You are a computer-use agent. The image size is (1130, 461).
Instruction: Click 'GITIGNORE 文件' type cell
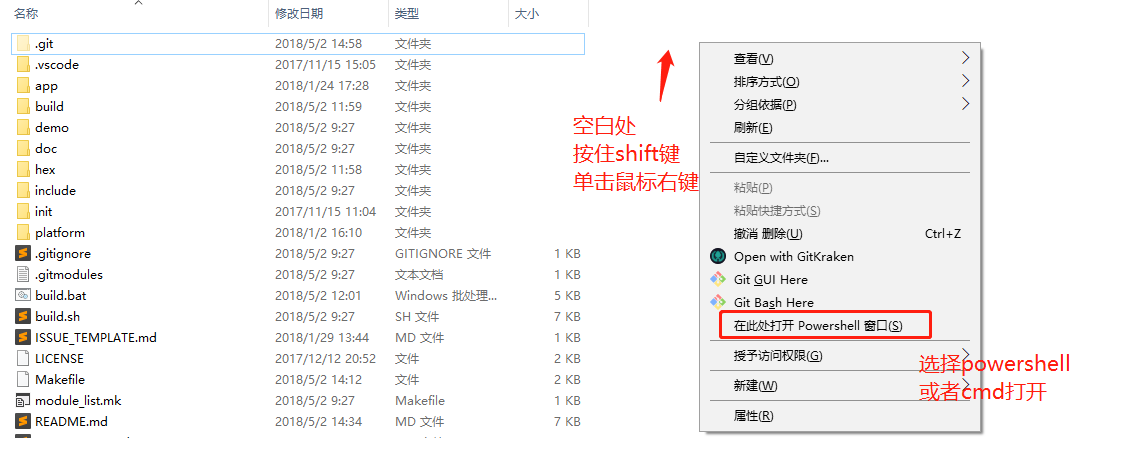click(x=442, y=254)
